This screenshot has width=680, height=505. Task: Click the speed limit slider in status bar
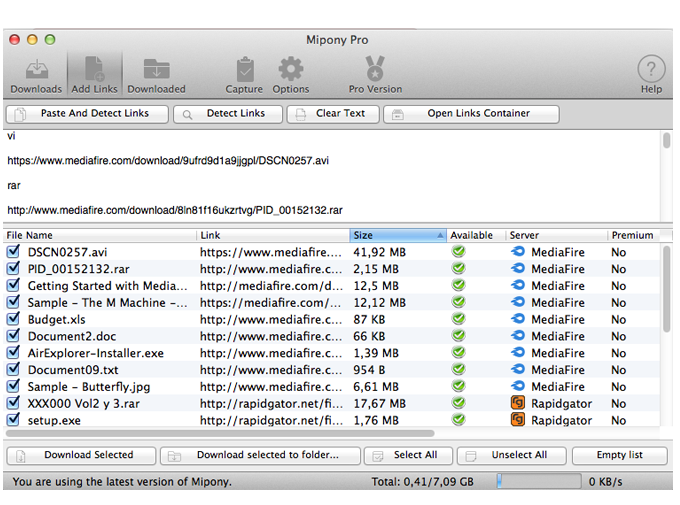point(539,481)
